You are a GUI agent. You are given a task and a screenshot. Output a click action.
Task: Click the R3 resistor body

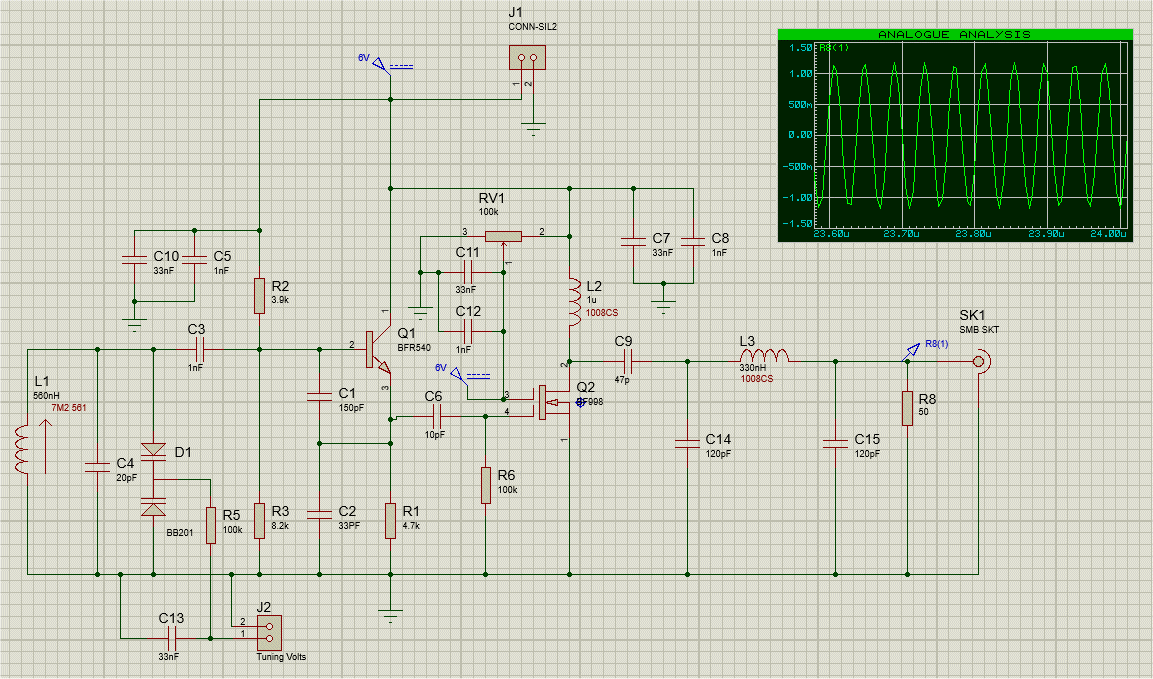coord(260,521)
